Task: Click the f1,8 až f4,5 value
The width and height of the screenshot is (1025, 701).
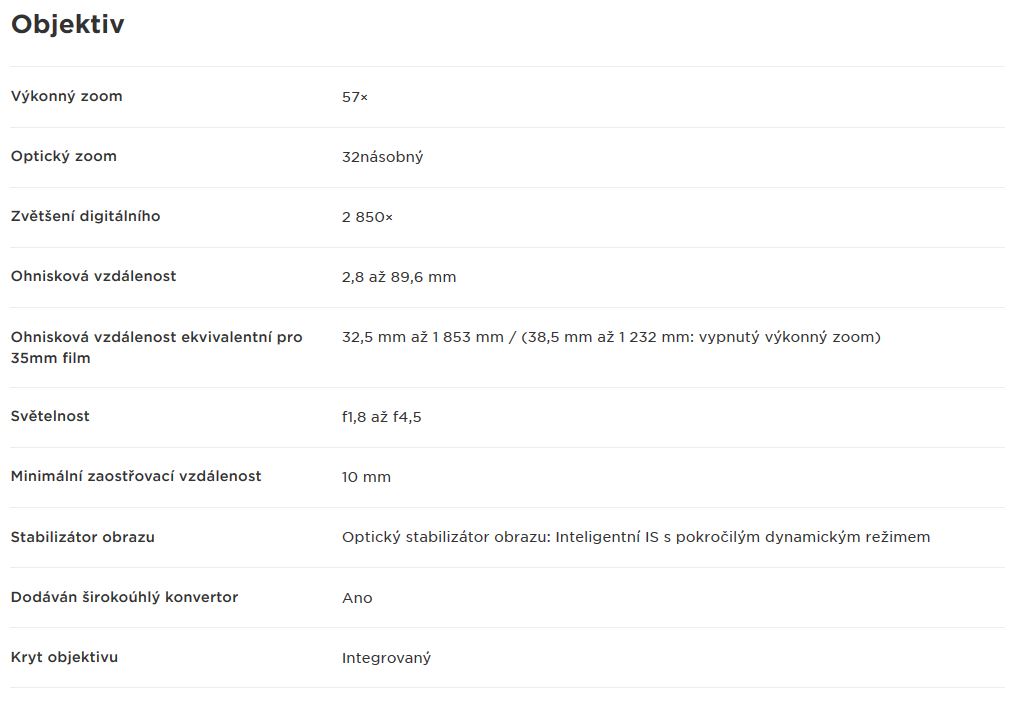Action: pyautogui.click(x=382, y=417)
